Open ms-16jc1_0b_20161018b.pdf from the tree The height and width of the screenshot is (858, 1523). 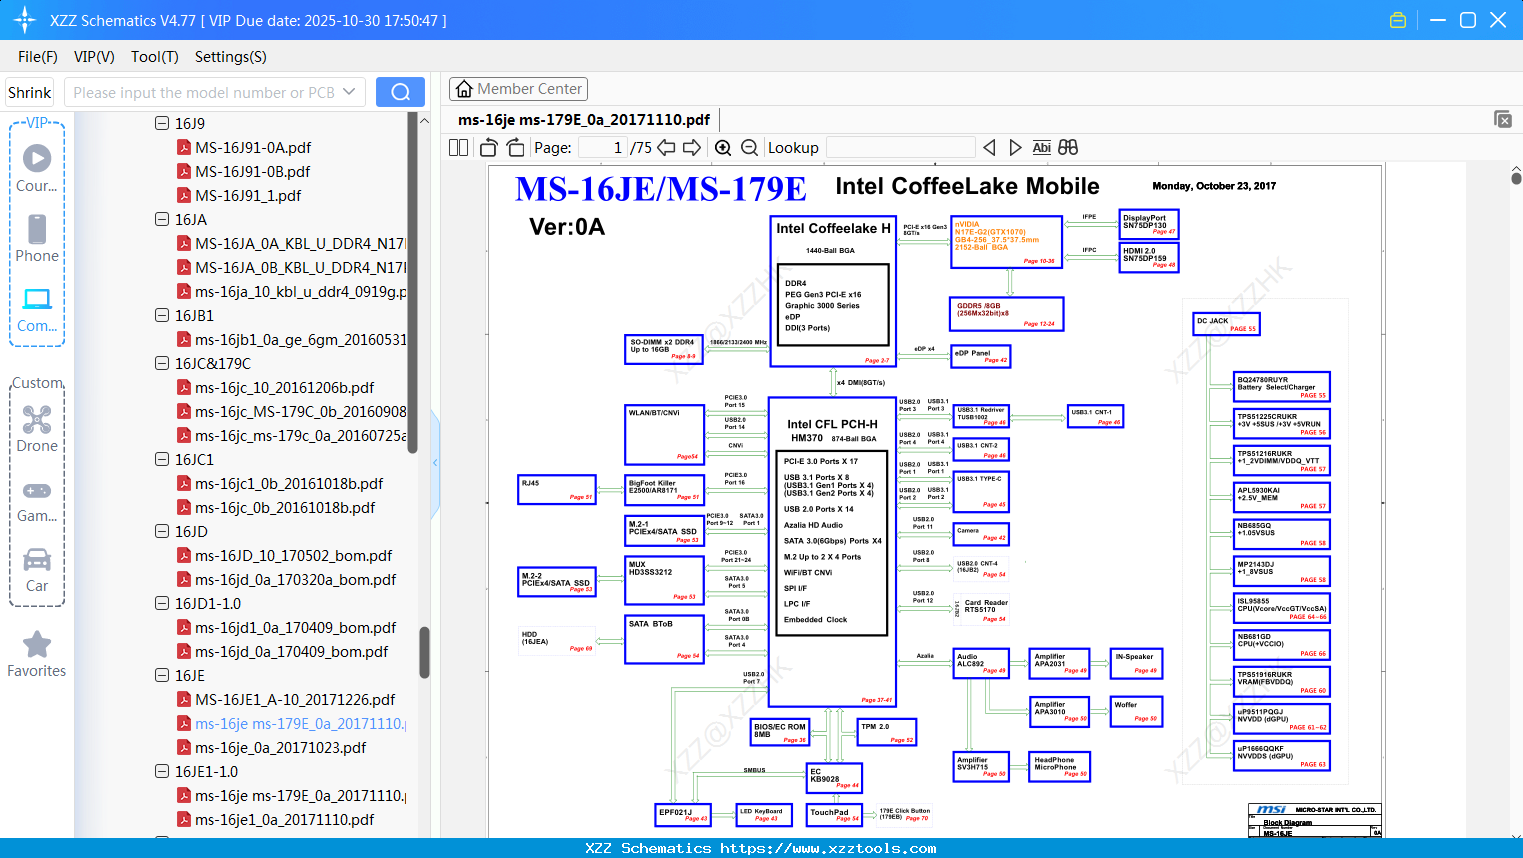(x=289, y=483)
